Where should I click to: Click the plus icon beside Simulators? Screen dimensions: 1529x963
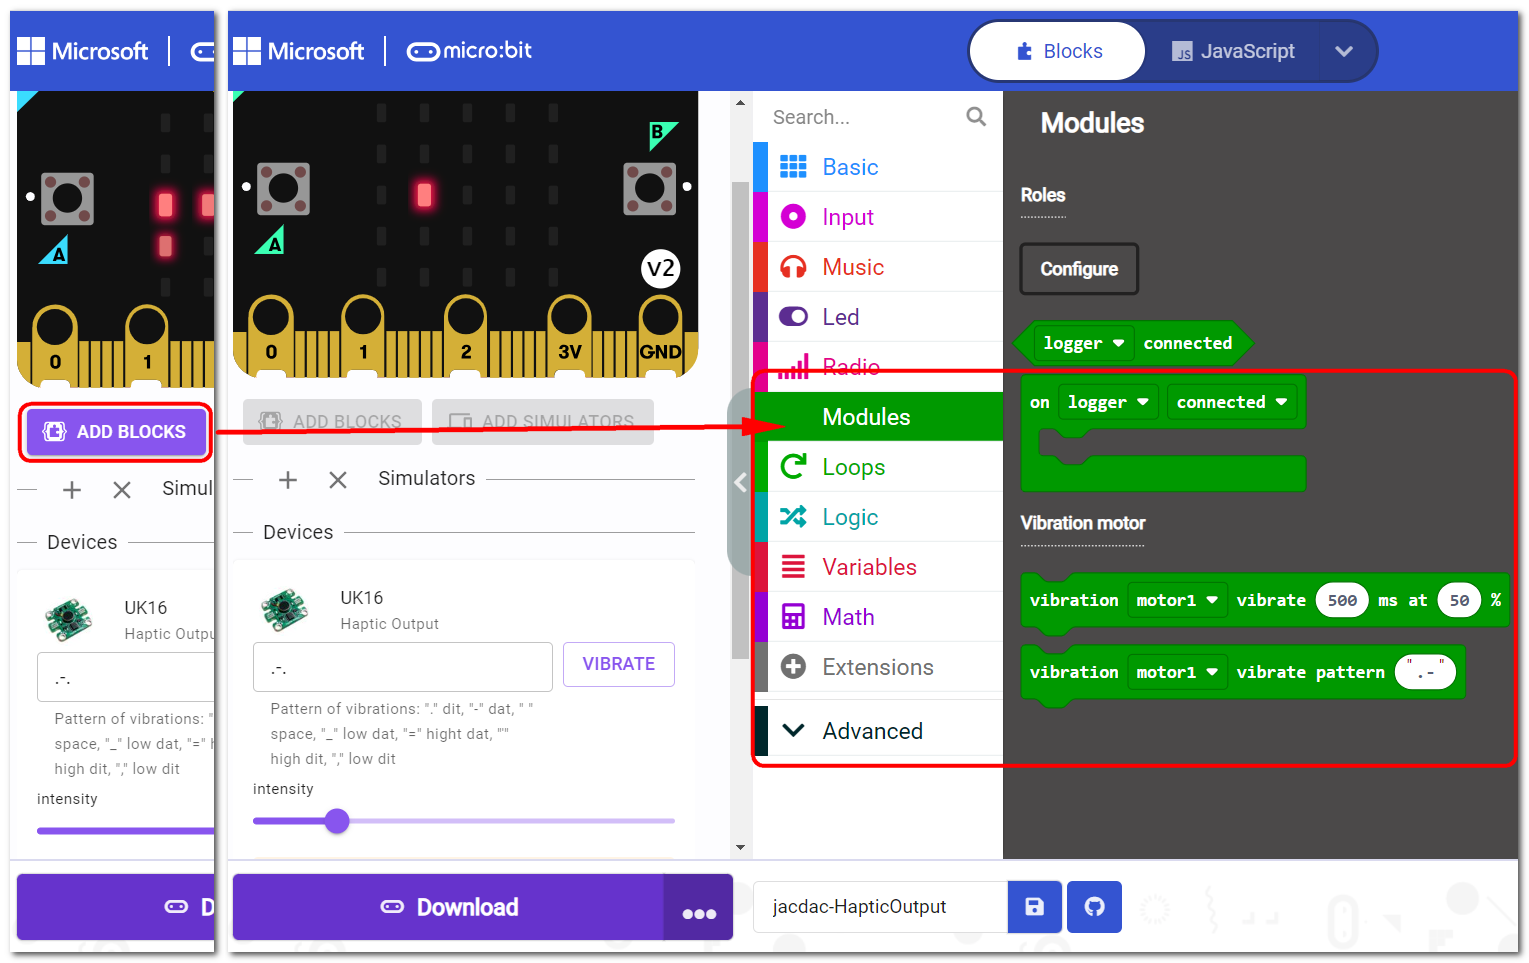288,480
